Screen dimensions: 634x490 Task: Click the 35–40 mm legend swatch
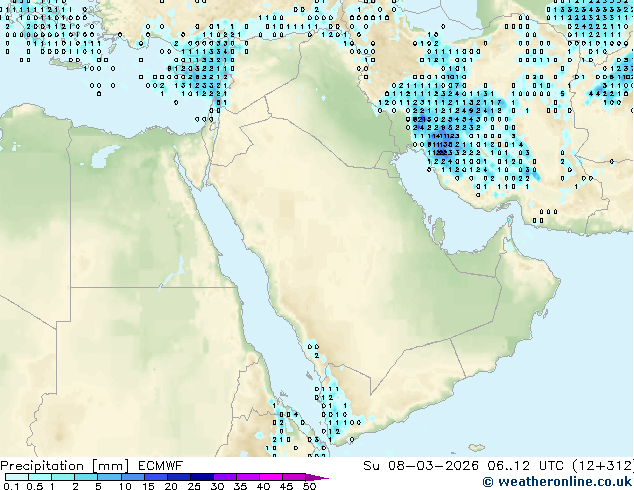[247, 477]
